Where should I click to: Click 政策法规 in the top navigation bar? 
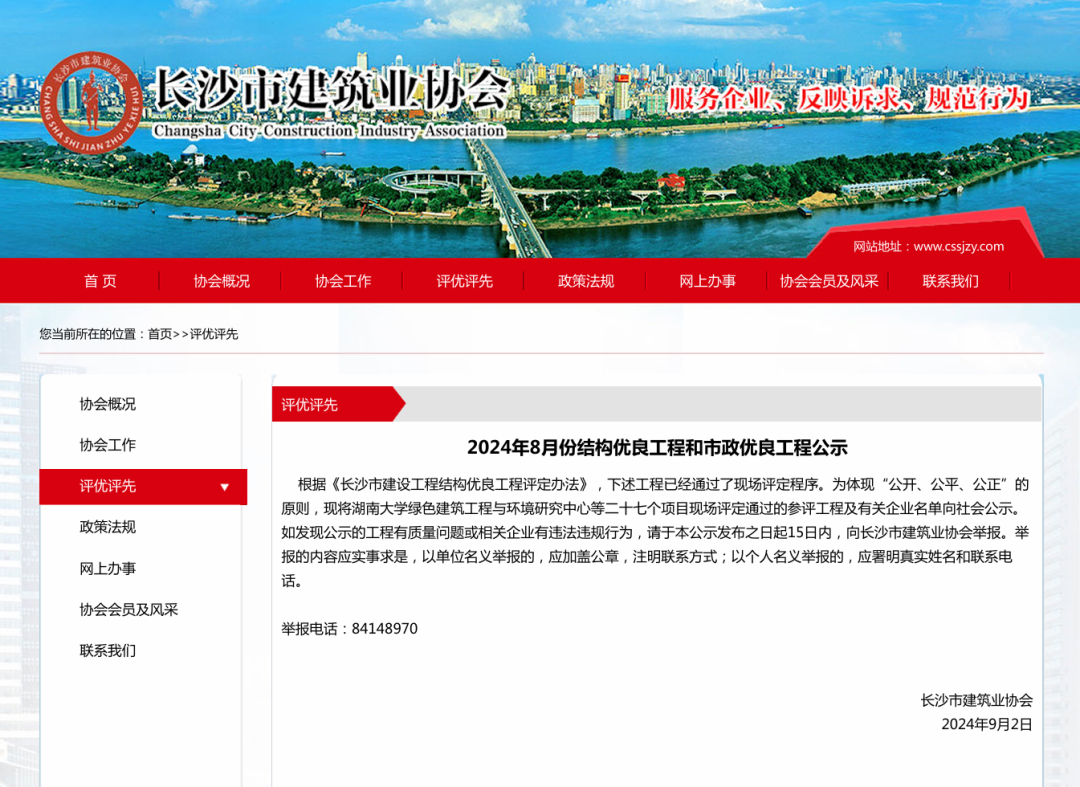[586, 281]
